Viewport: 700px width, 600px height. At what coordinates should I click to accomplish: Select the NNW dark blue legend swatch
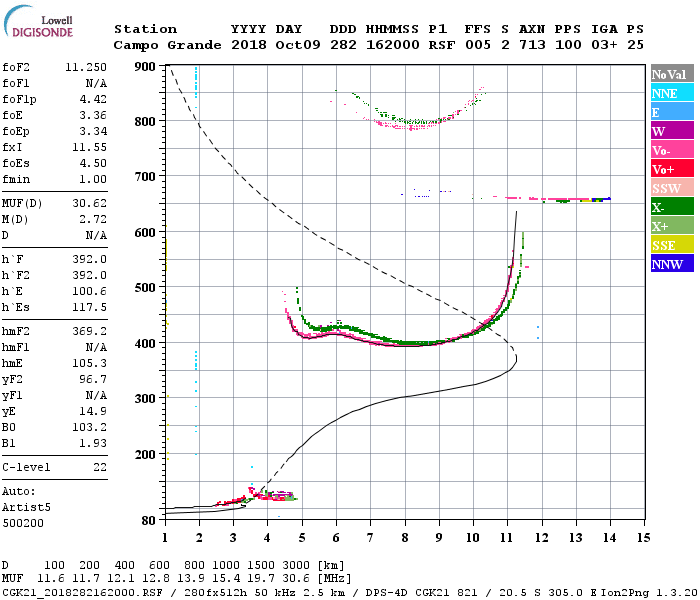point(672,263)
